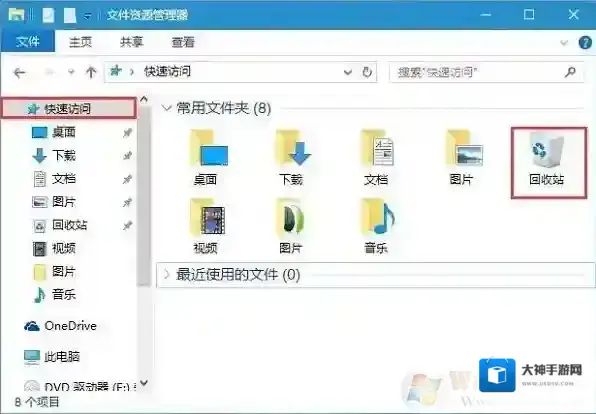Open 此电脑 in the navigation pane
Image resolution: width=596 pixels, height=414 pixels.
tap(52, 357)
